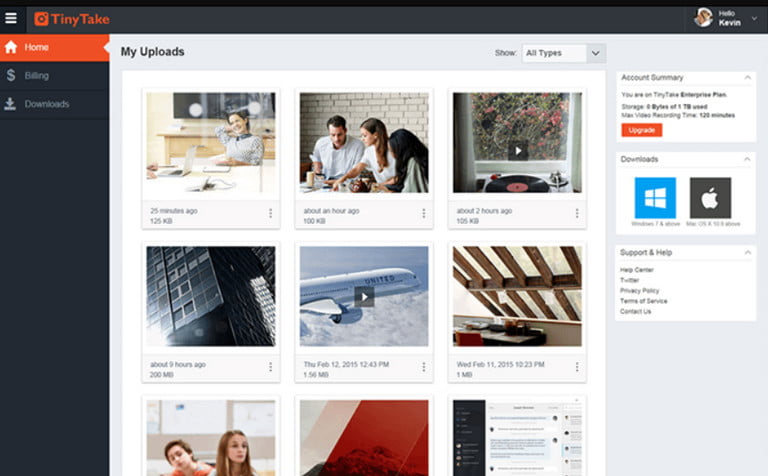This screenshot has height=476, width=768.
Task: Click Kevin's profile avatar
Action: [x=704, y=17]
